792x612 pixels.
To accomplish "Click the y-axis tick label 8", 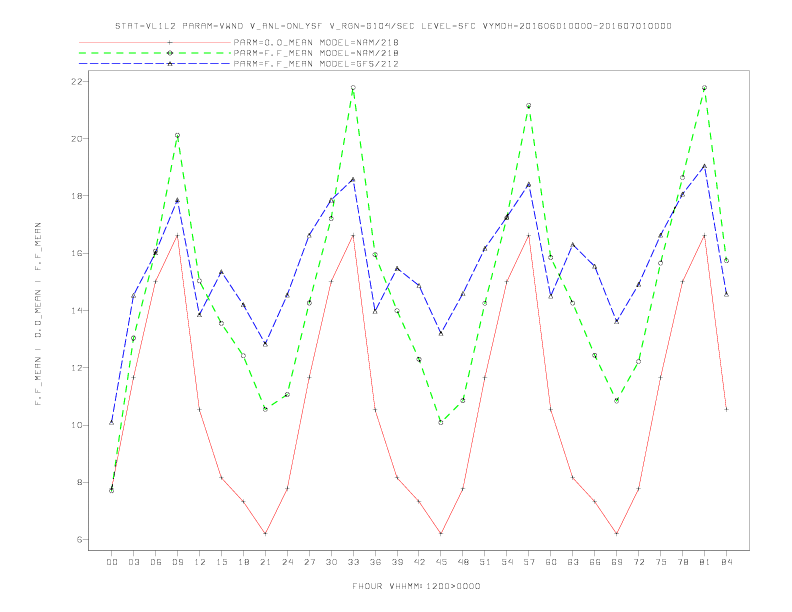I will (81, 483).
